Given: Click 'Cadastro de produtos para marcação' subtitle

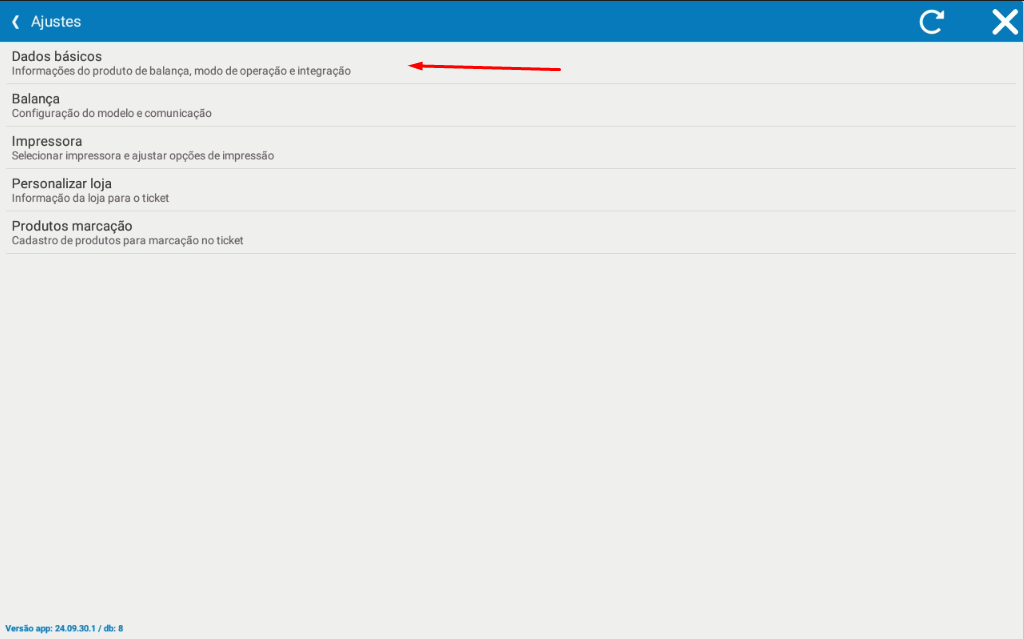Looking at the screenshot, I should (128, 241).
